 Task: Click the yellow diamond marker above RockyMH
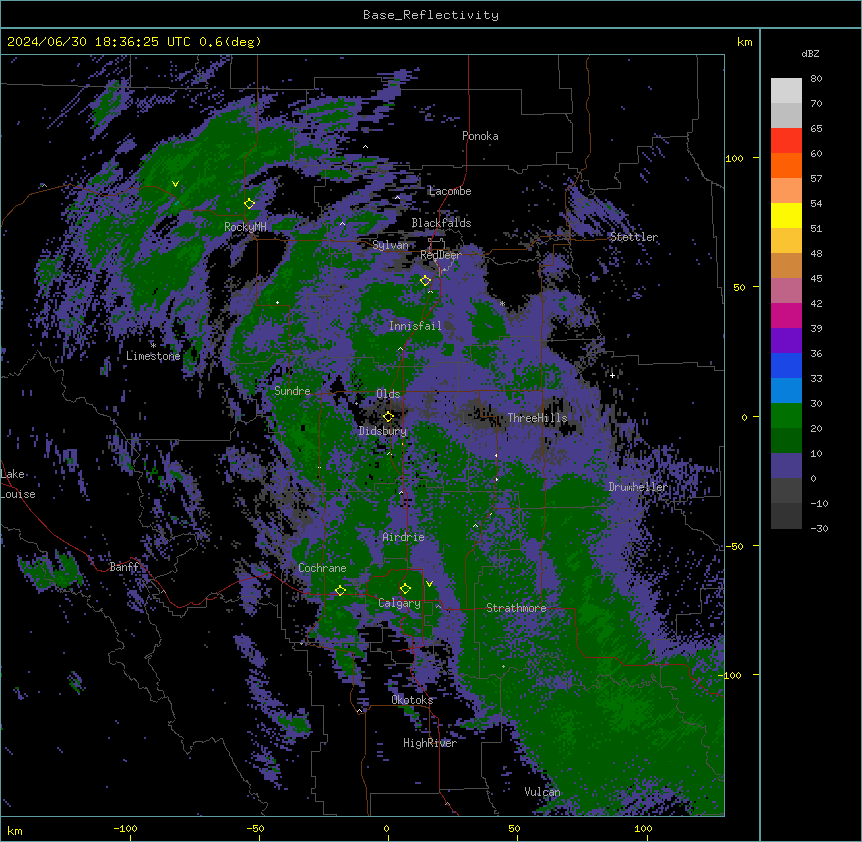pos(250,204)
